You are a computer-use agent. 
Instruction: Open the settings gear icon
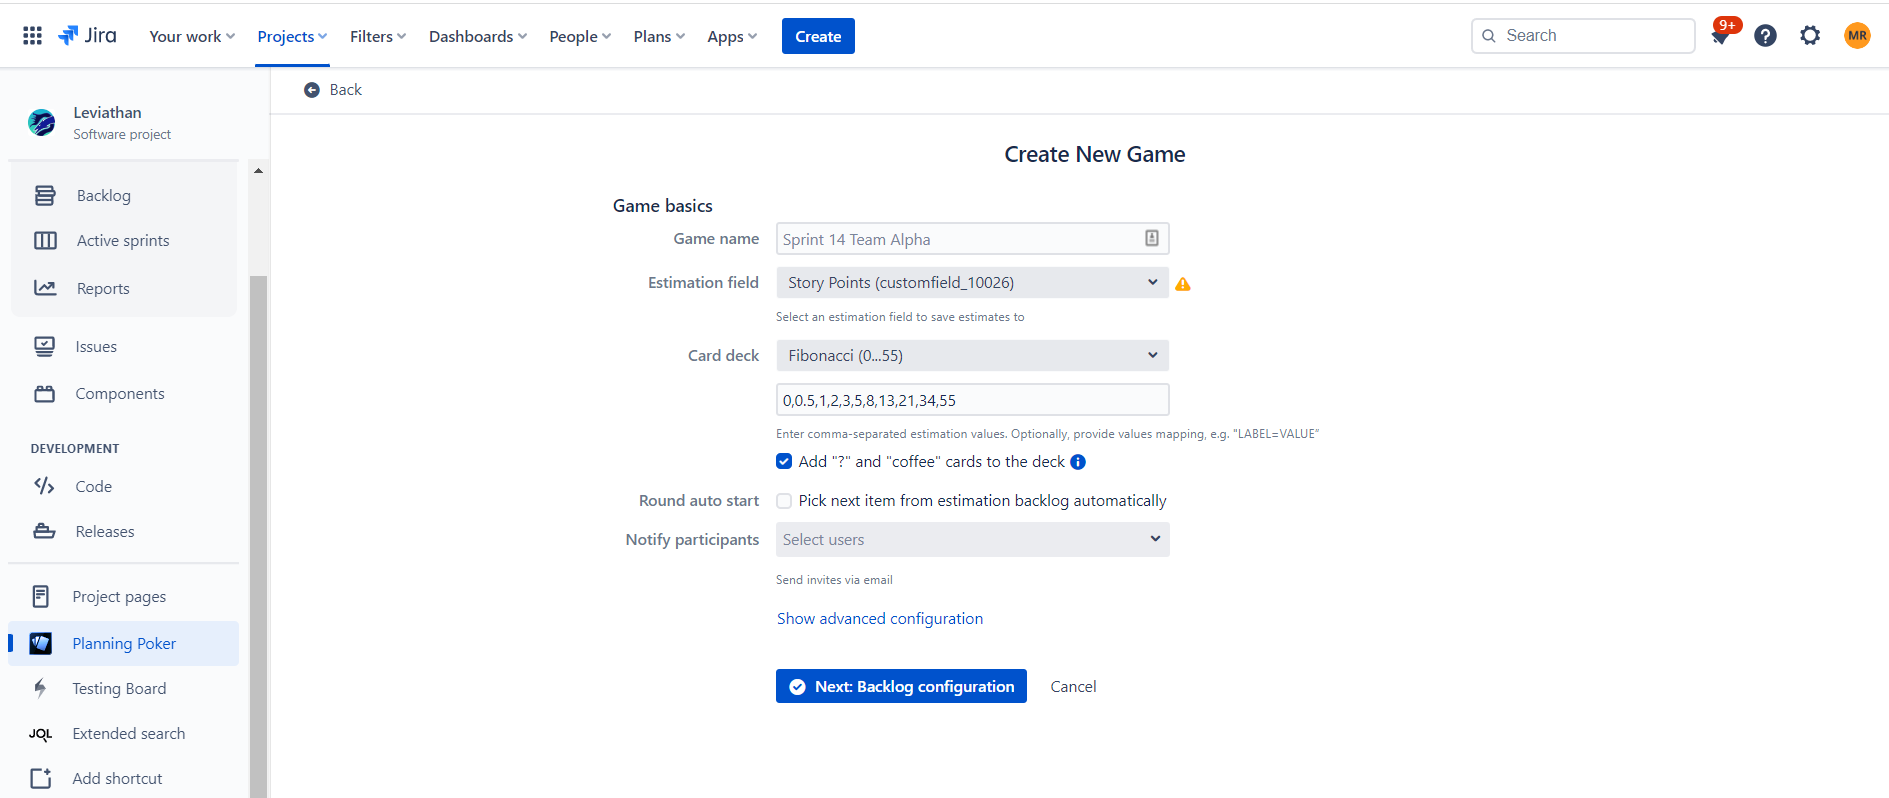point(1810,36)
